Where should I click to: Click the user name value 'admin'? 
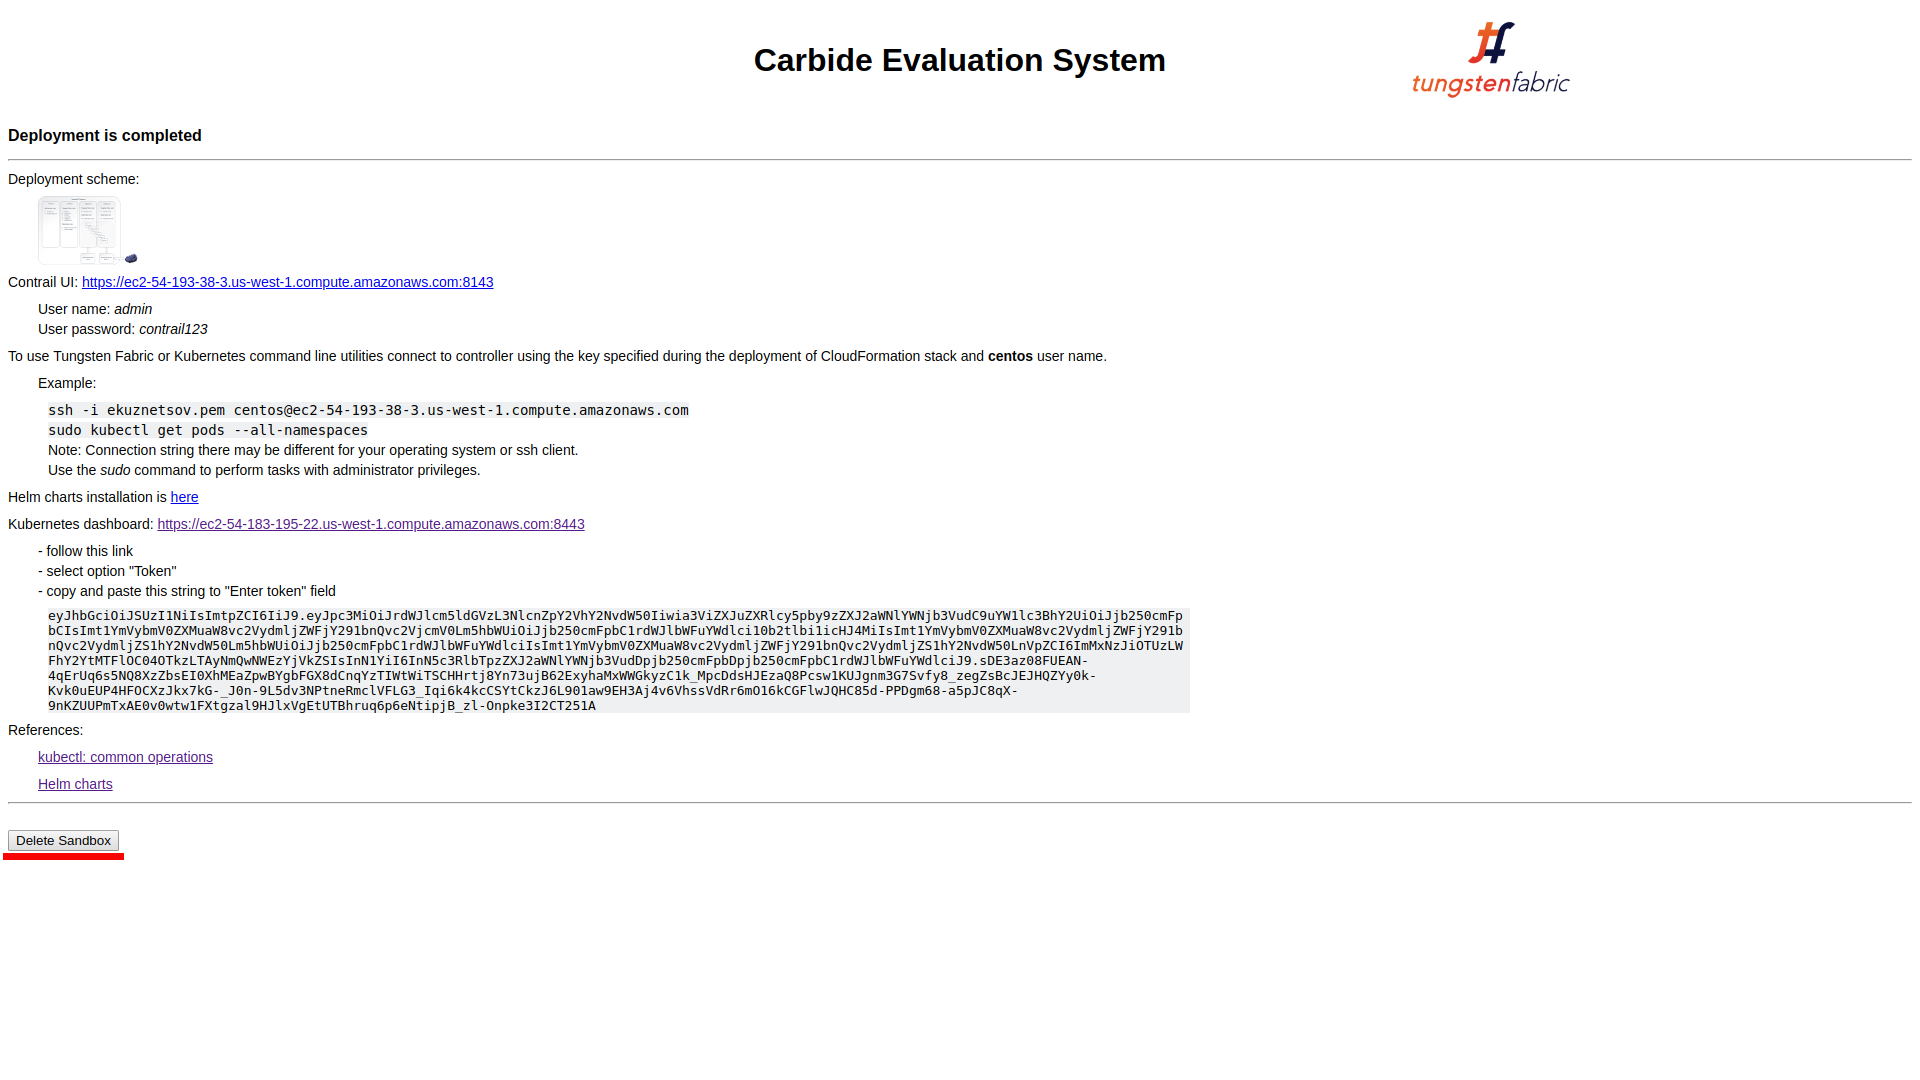(133, 309)
